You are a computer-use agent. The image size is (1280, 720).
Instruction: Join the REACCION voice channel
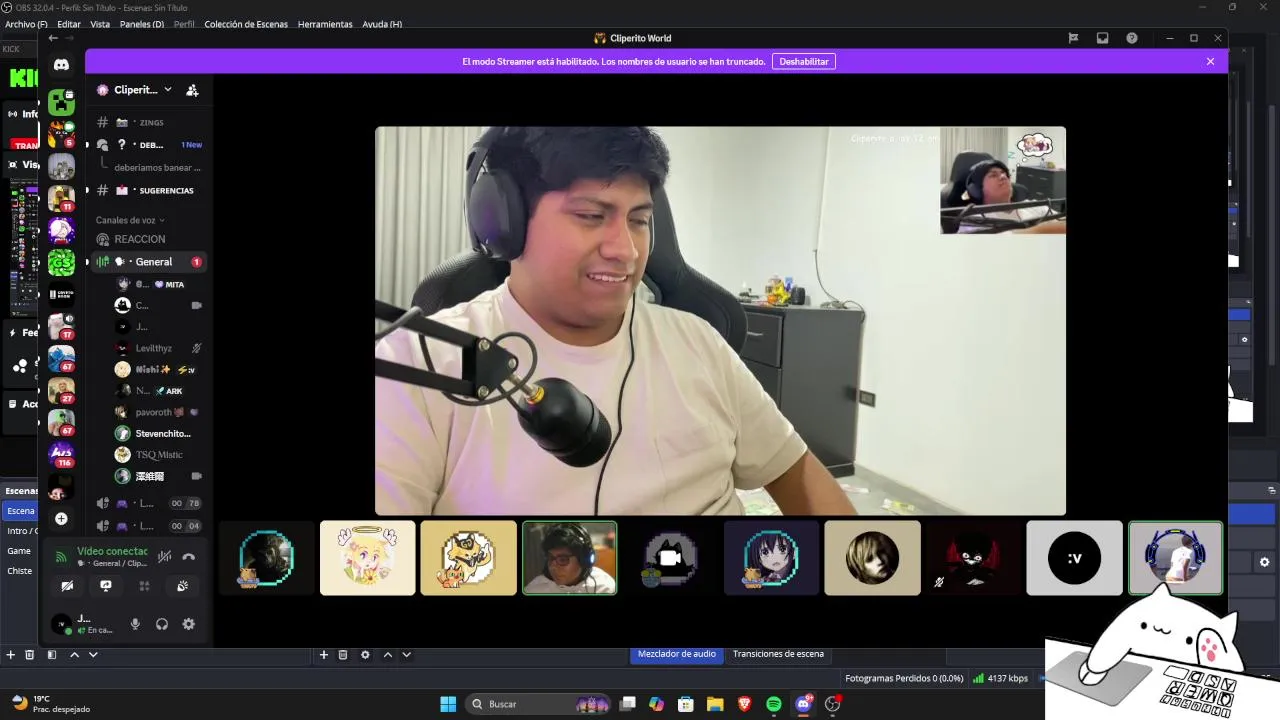coord(148,239)
